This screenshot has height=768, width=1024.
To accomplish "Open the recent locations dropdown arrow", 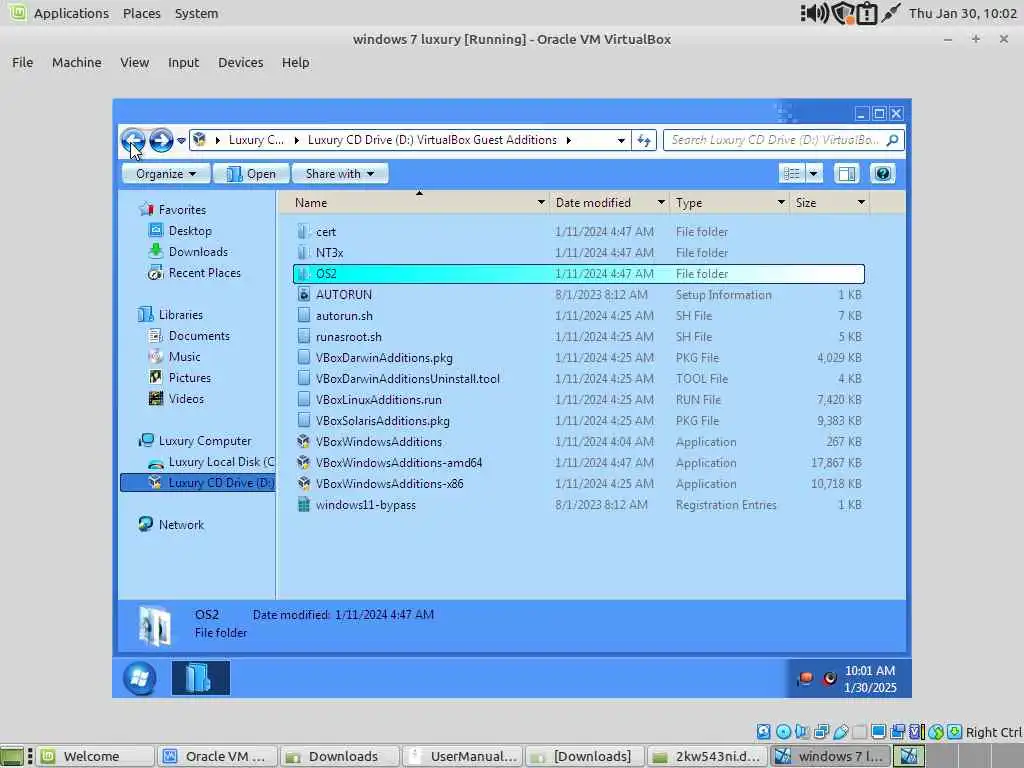I will (181, 140).
